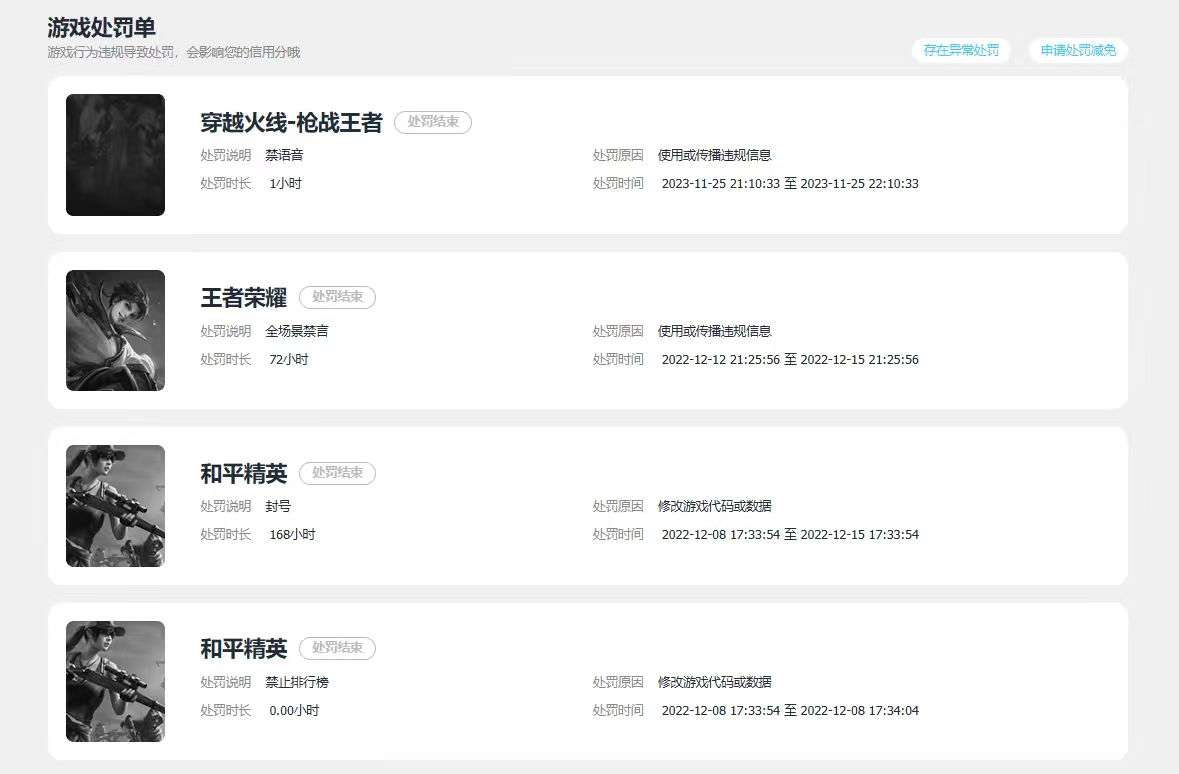Click the 和平精英 title on the 168小时 card

pyautogui.click(x=244, y=473)
